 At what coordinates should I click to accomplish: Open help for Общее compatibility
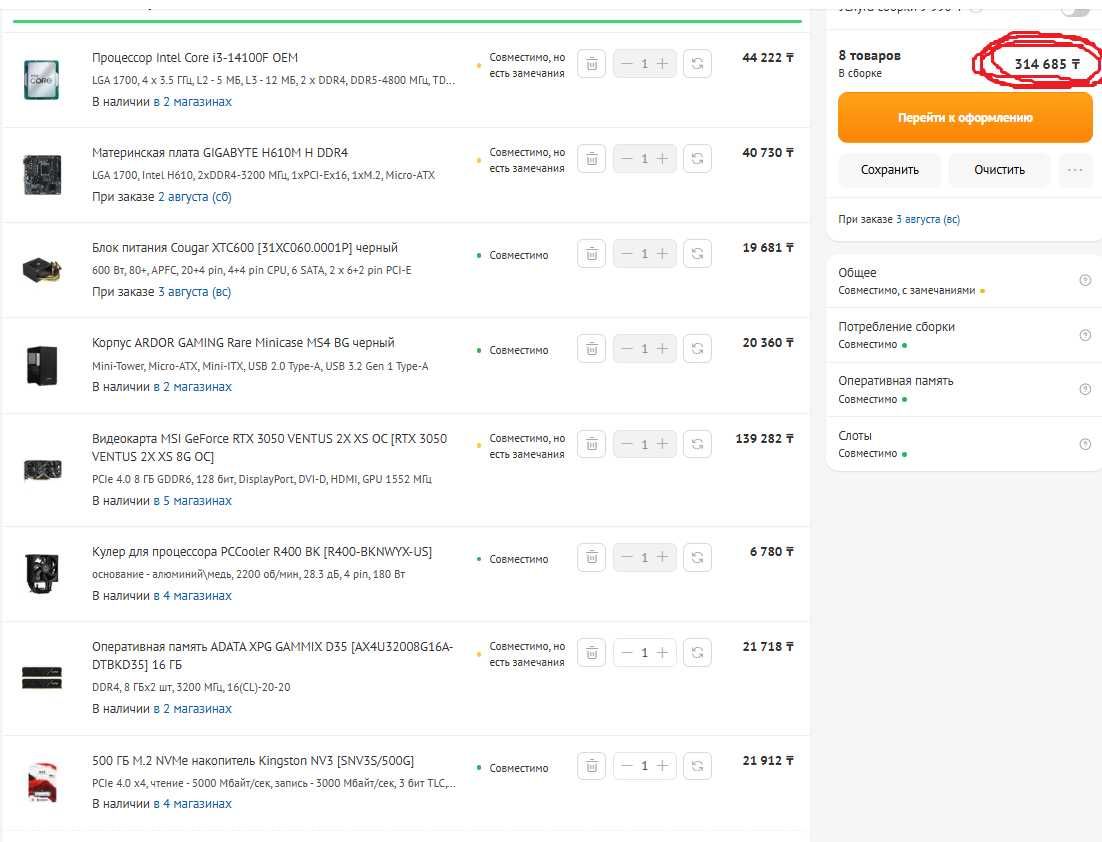pos(1085,280)
